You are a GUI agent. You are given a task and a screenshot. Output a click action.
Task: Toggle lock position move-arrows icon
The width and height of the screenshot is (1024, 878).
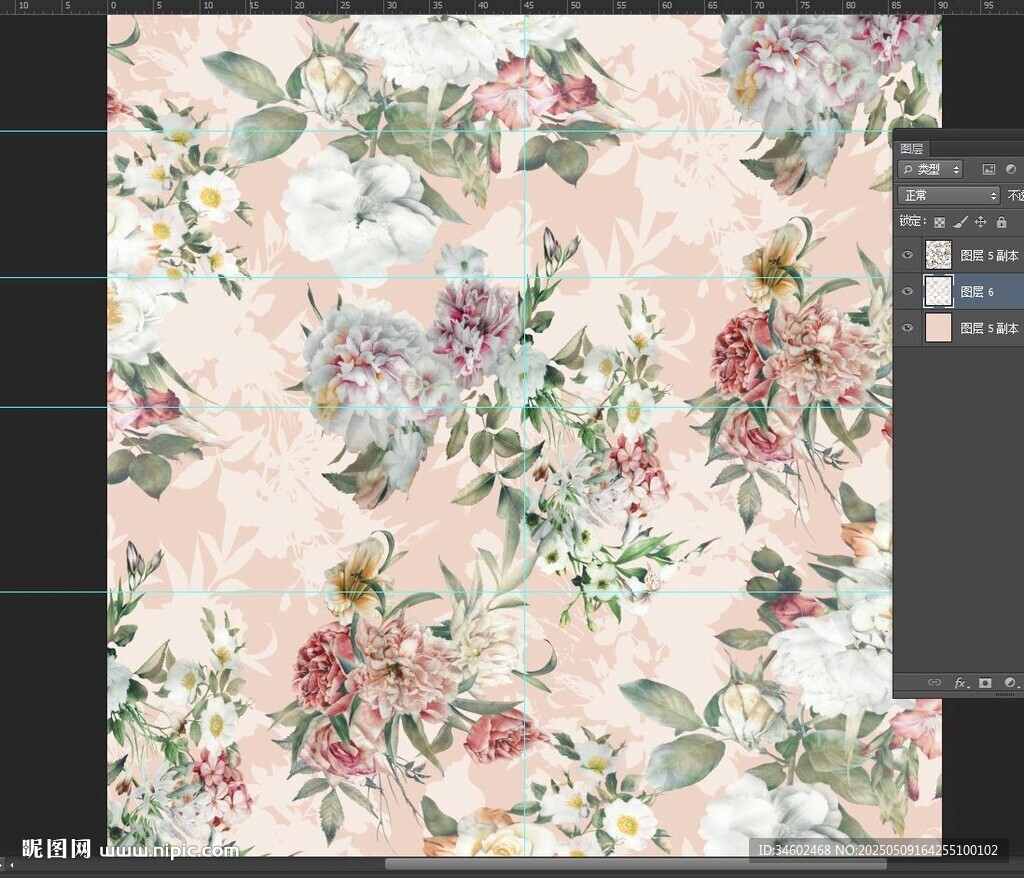(x=980, y=222)
